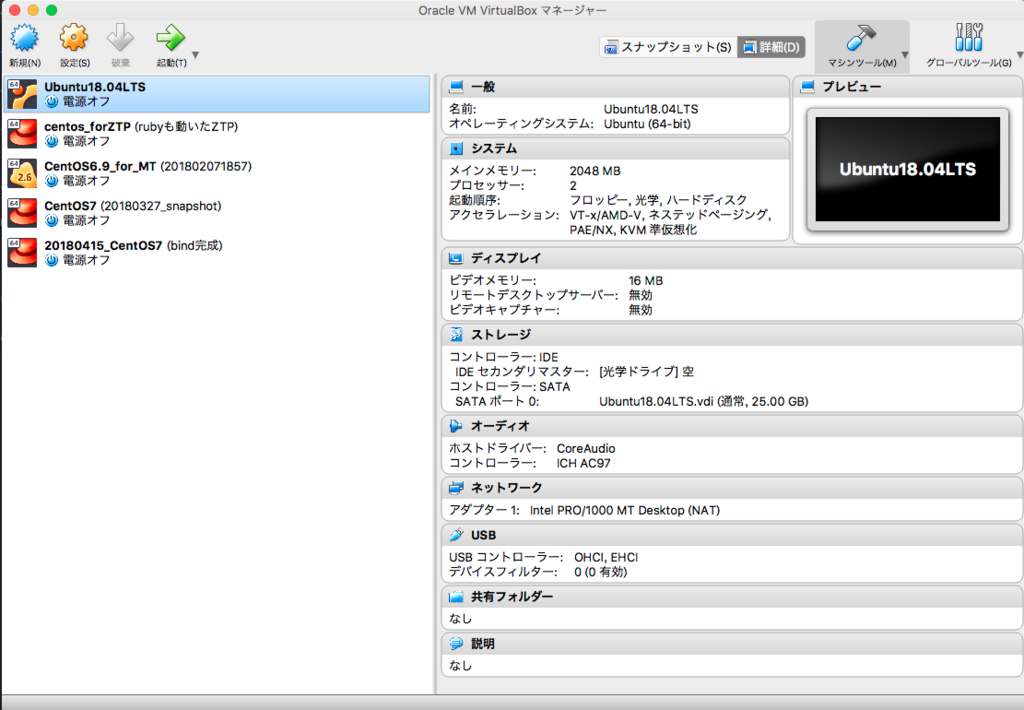
Task: Open 一般 general section header
Action: 615,87
